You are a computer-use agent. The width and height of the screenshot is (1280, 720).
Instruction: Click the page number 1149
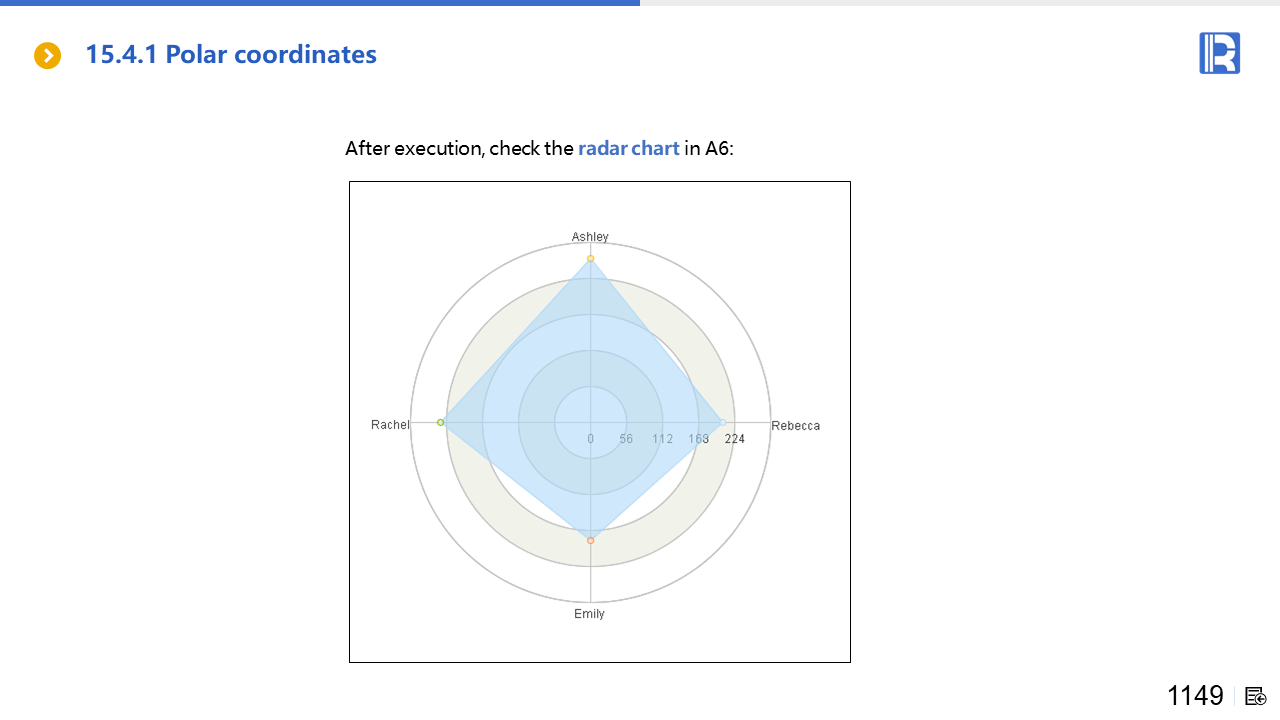pos(1195,696)
